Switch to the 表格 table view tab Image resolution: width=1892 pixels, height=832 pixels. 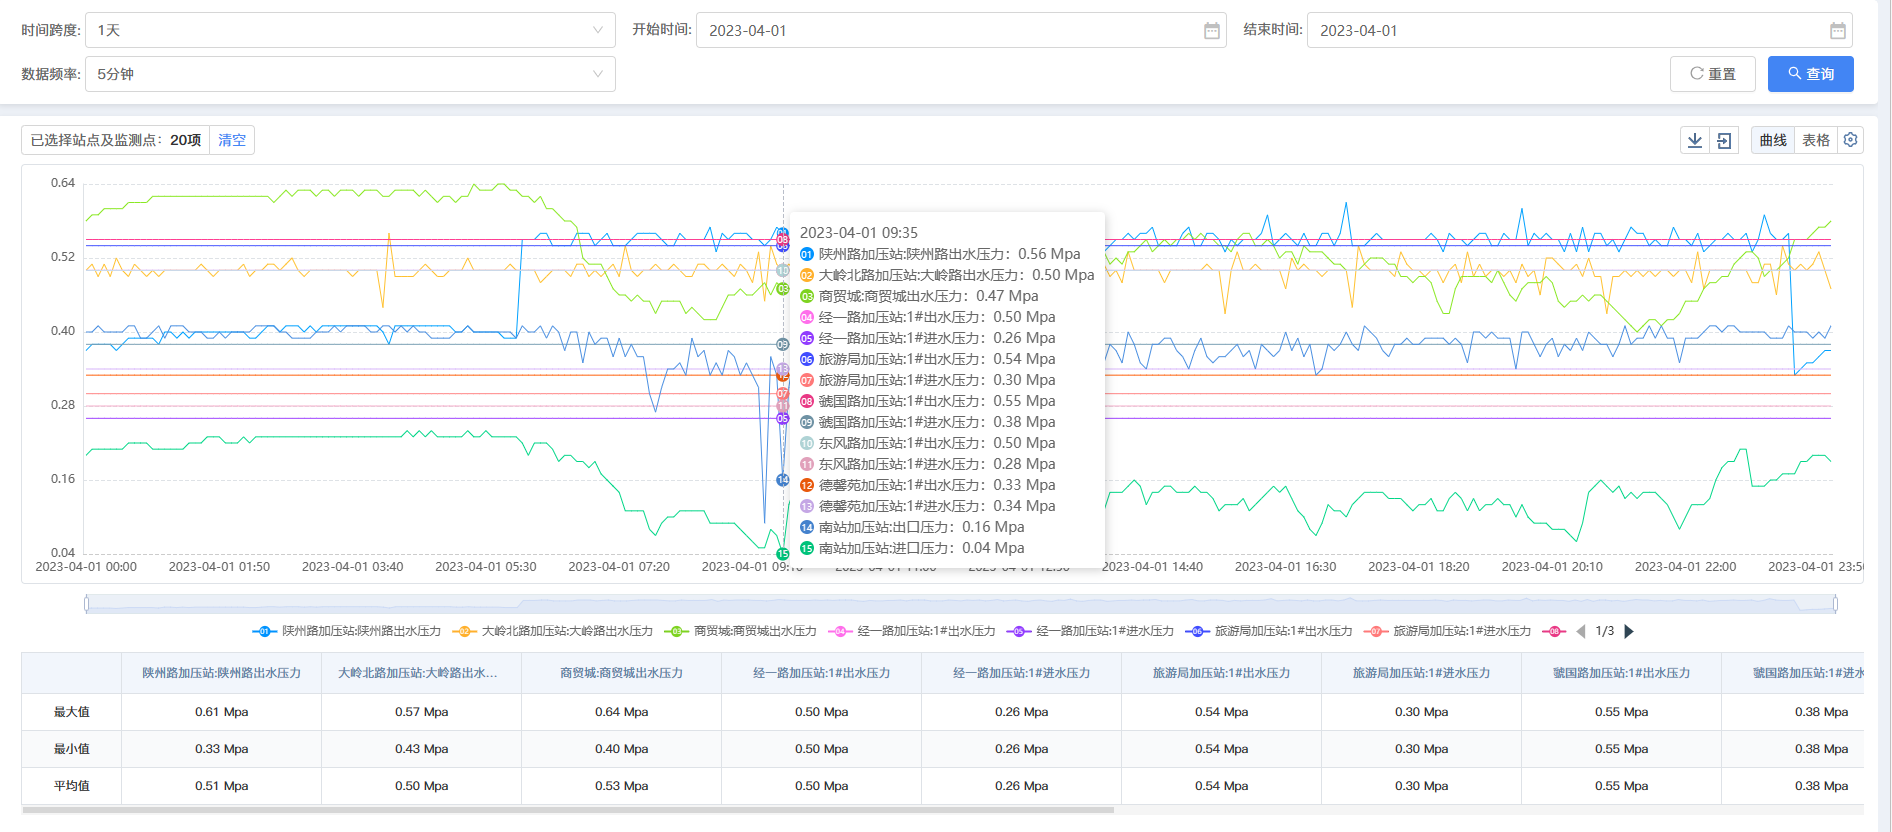pyautogui.click(x=1815, y=140)
